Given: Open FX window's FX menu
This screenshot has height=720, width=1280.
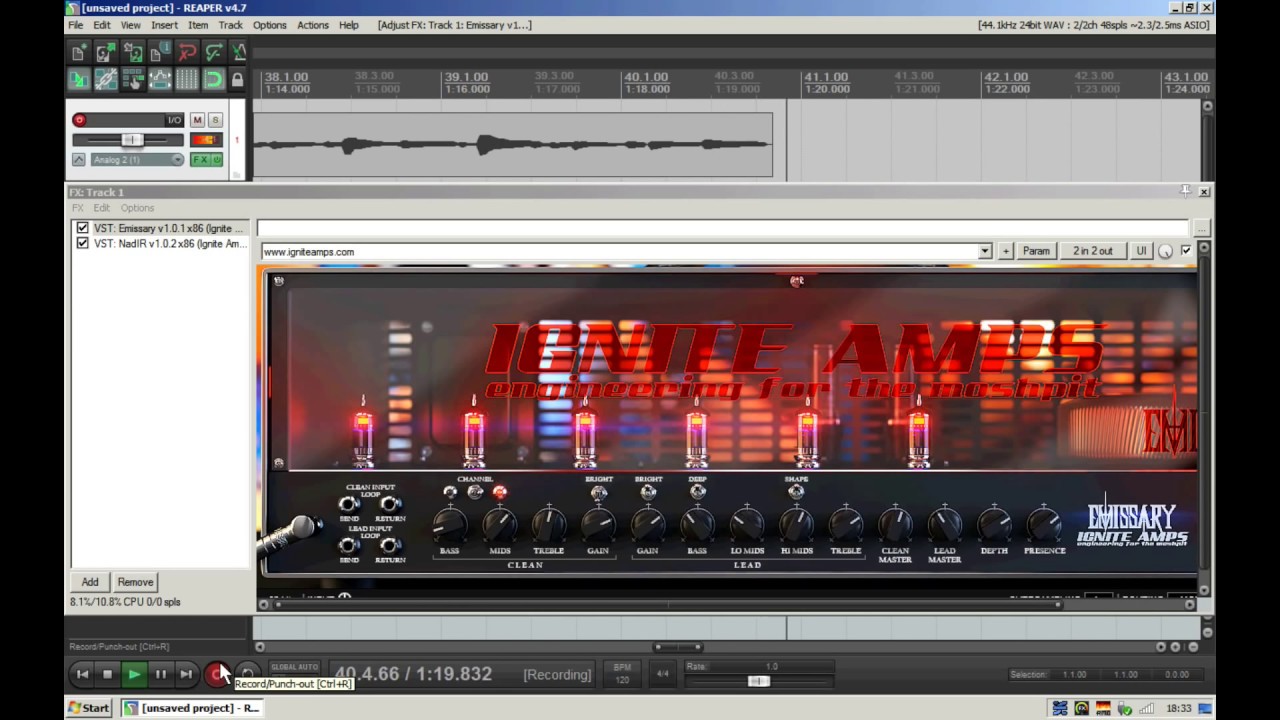Looking at the screenshot, I should tap(77, 208).
